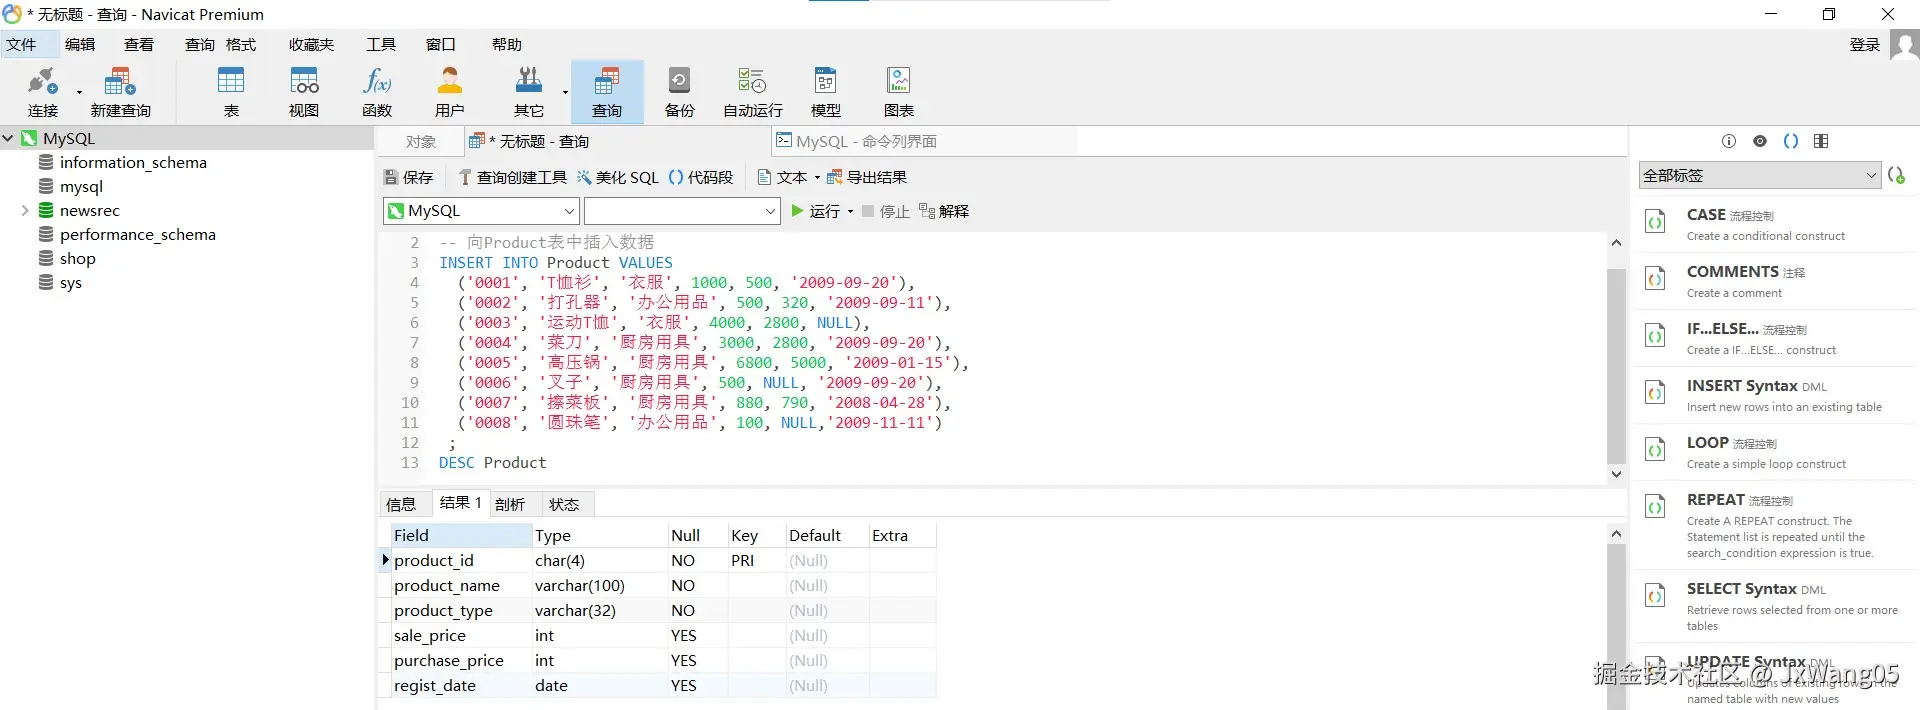This screenshot has height=710, width=1920.
Task: Click 导出结果 export results button
Action: point(866,177)
